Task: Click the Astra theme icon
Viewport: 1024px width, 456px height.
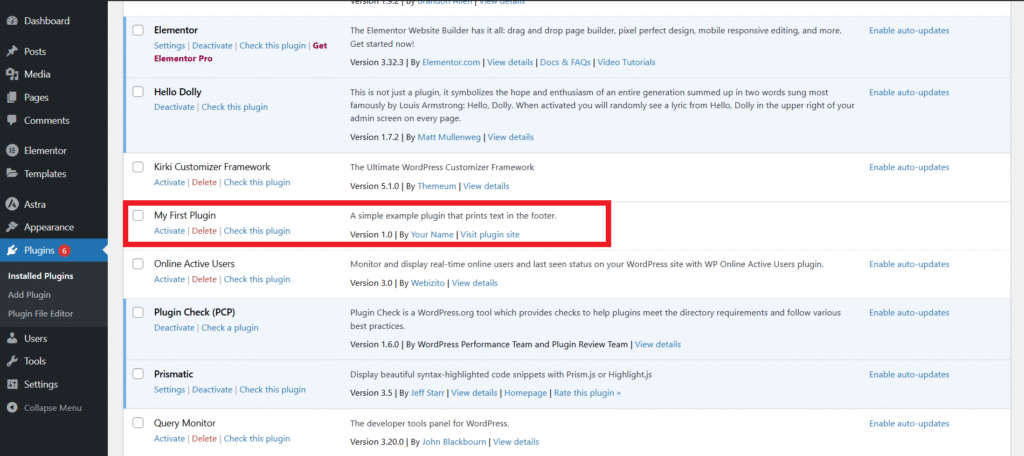Action: [12, 204]
